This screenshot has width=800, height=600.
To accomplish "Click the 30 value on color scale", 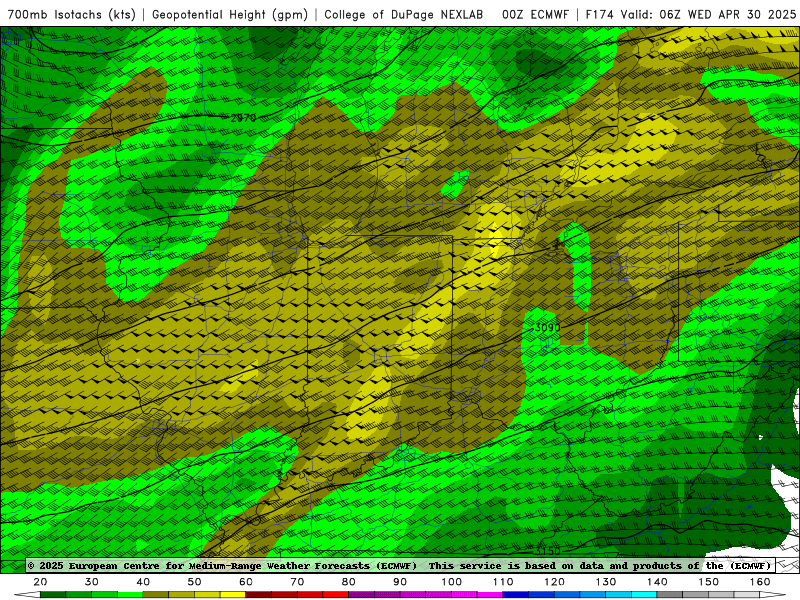I will [92, 582].
